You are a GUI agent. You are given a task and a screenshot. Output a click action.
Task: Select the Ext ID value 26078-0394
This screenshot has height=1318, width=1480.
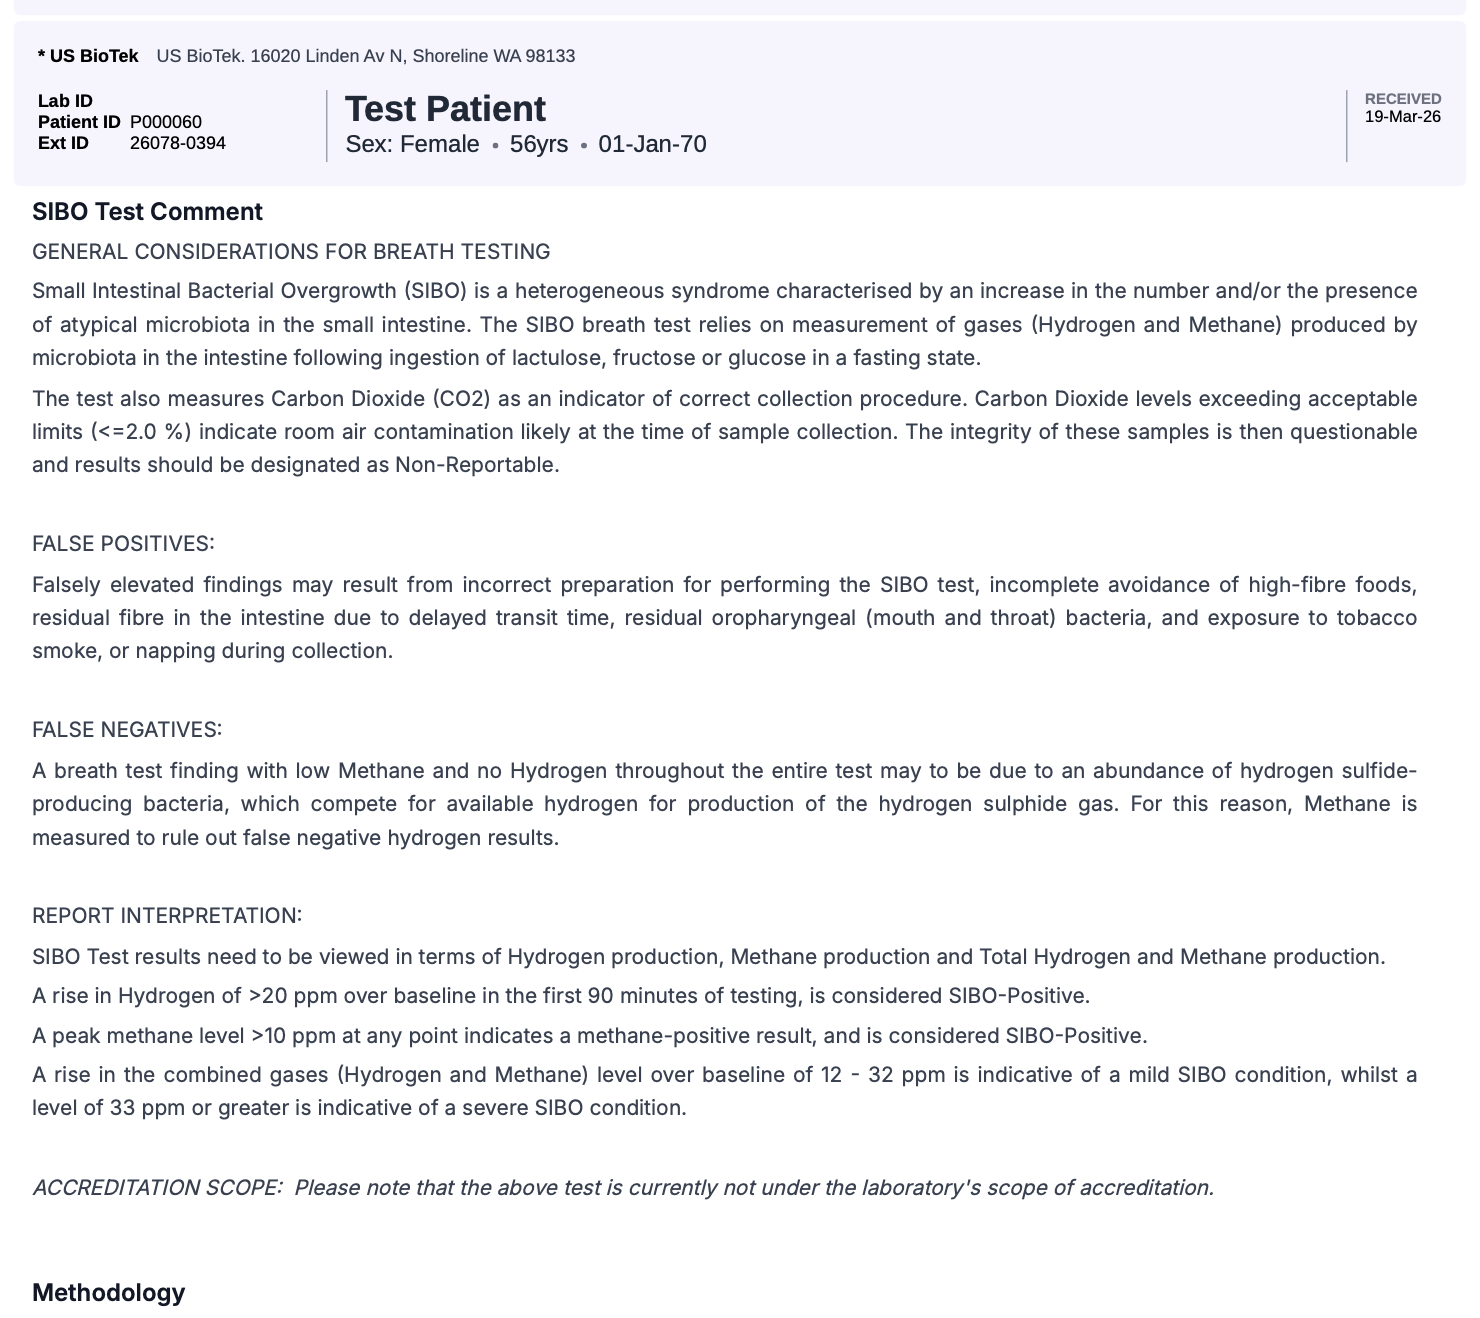click(178, 143)
